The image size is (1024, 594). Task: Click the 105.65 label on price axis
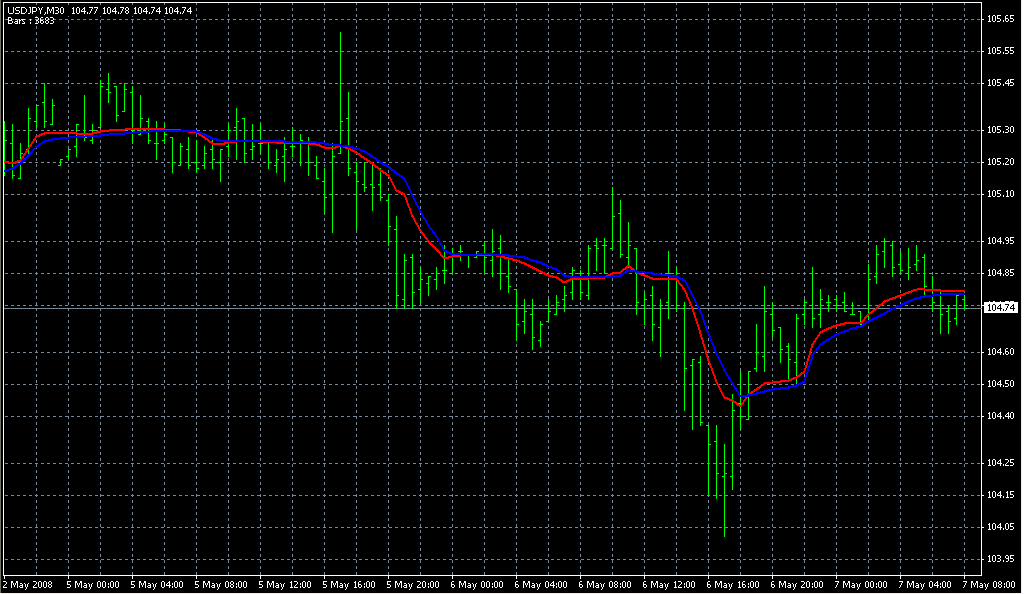click(1000, 19)
